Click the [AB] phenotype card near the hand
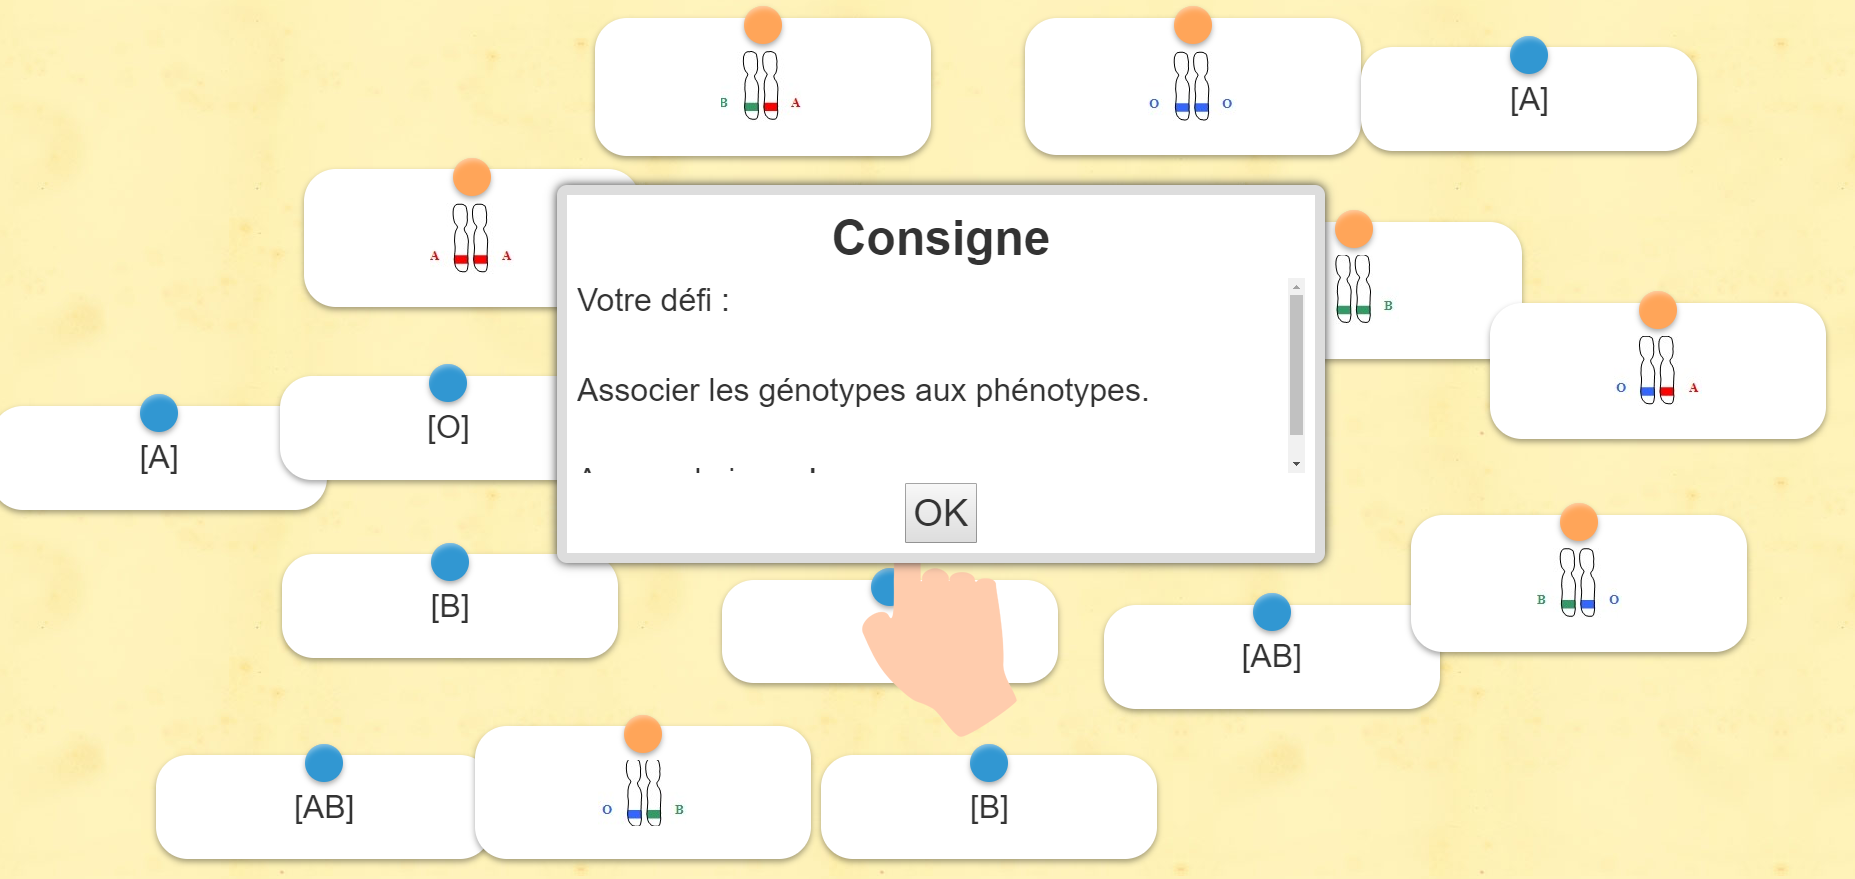This screenshot has width=1855, height=879. [1271, 657]
